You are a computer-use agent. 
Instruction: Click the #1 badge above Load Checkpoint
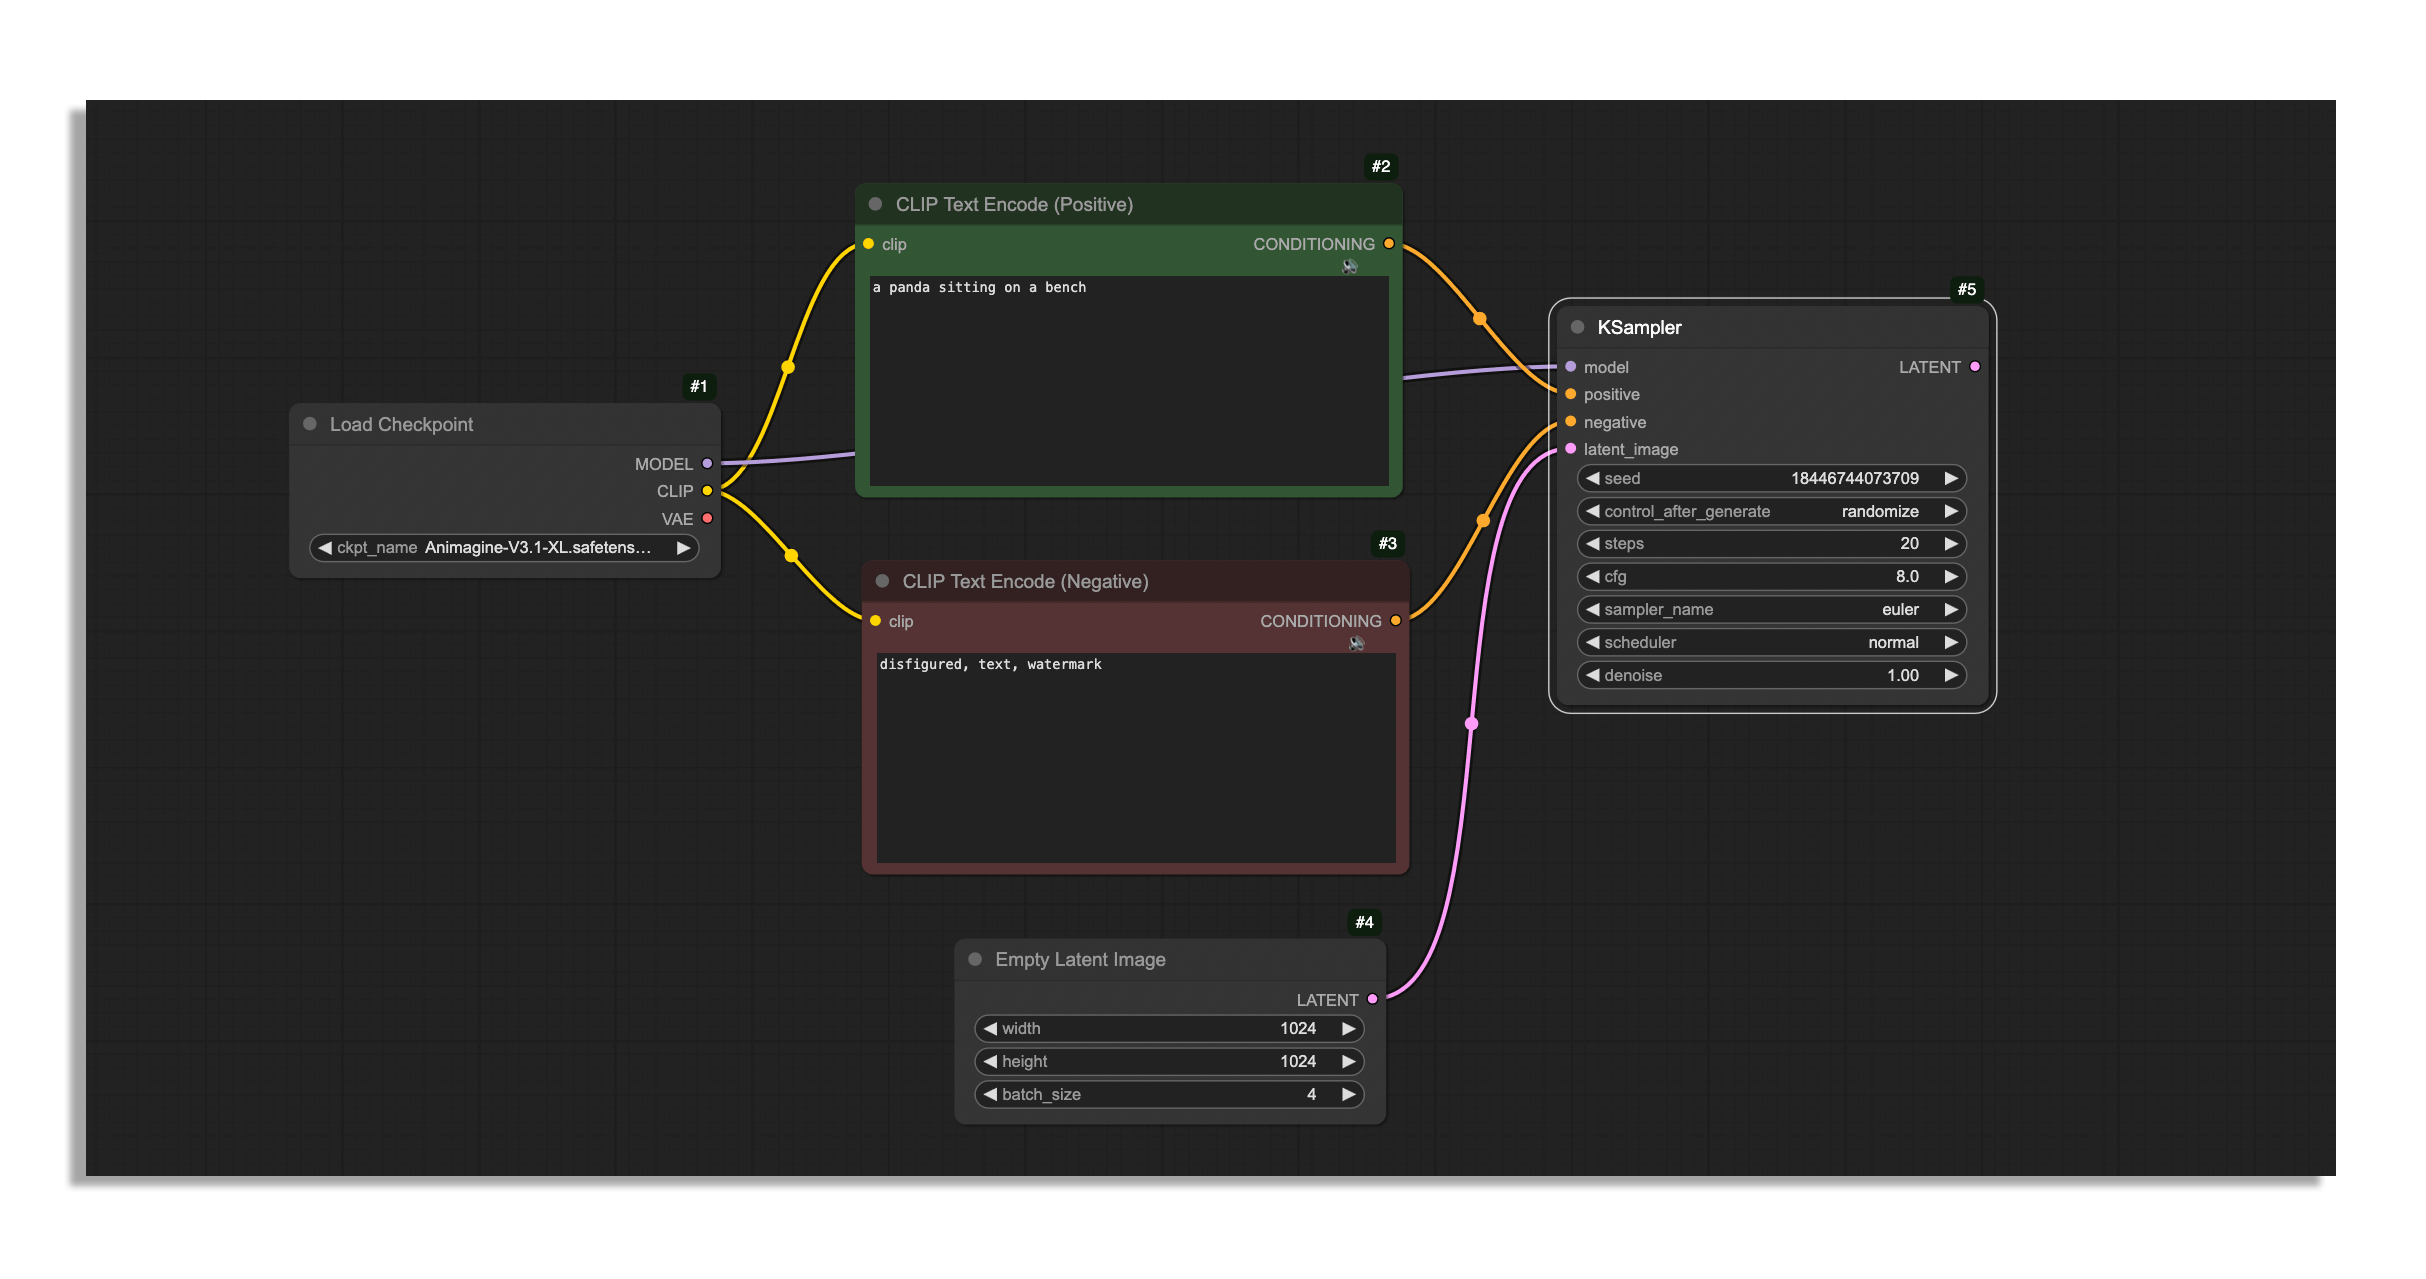tap(698, 386)
